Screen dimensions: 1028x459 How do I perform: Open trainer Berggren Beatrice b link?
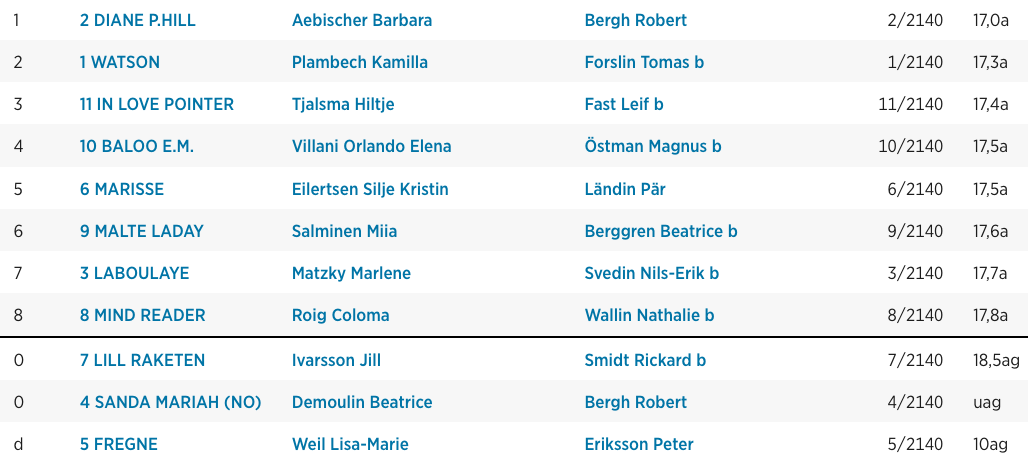(x=661, y=231)
